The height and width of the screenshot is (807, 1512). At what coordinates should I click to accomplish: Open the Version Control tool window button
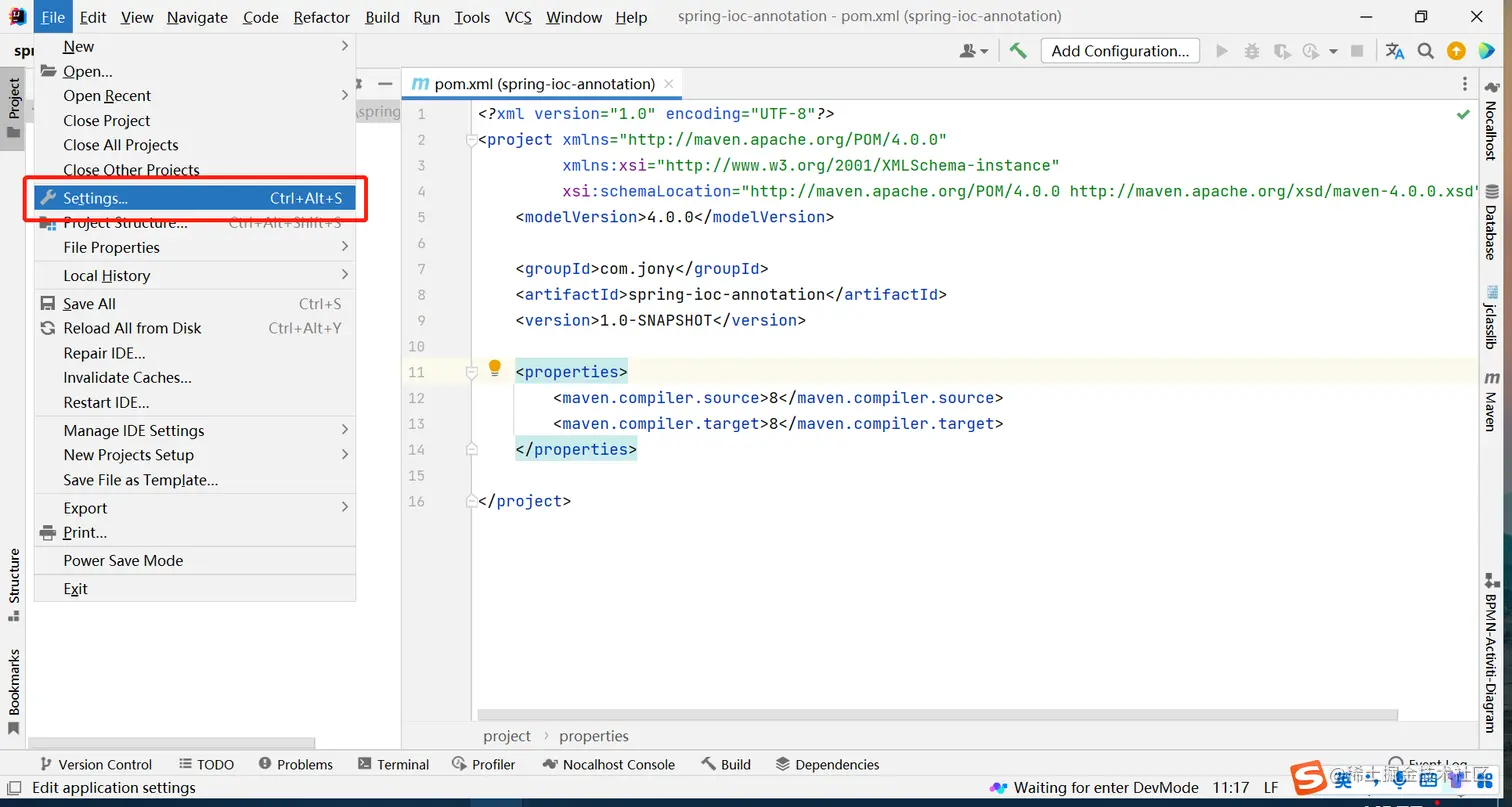point(94,765)
